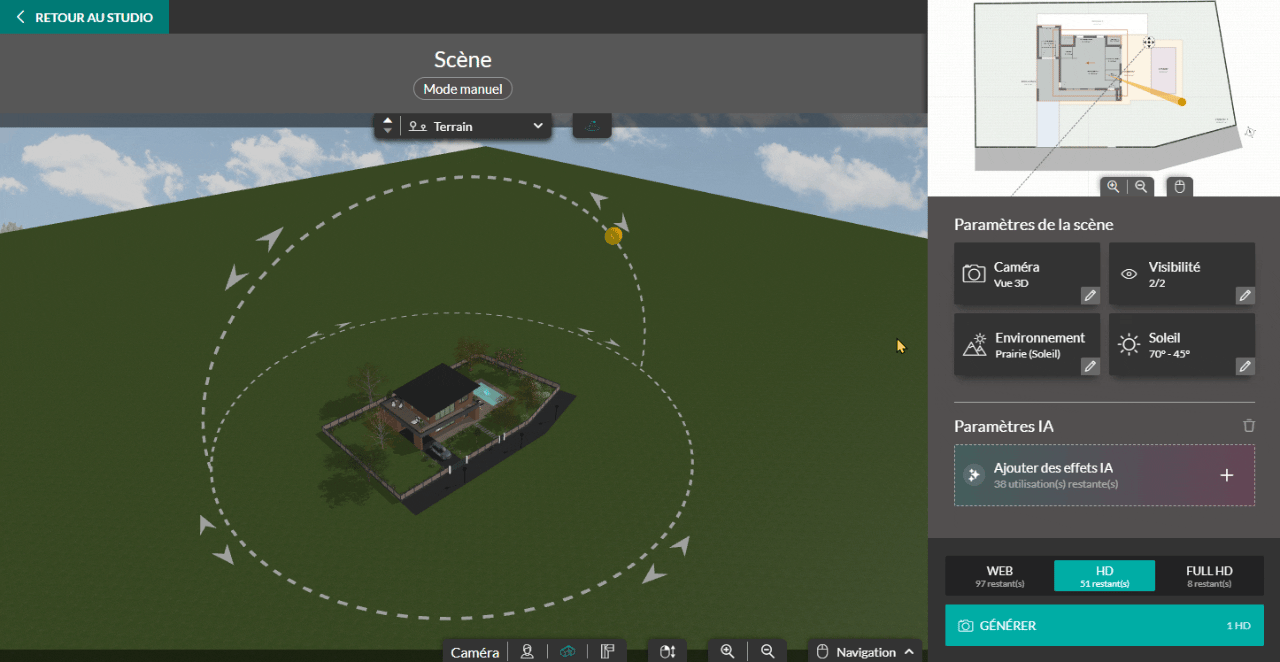Expand the Navigation menu
The height and width of the screenshot is (662, 1280).
point(865,651)
